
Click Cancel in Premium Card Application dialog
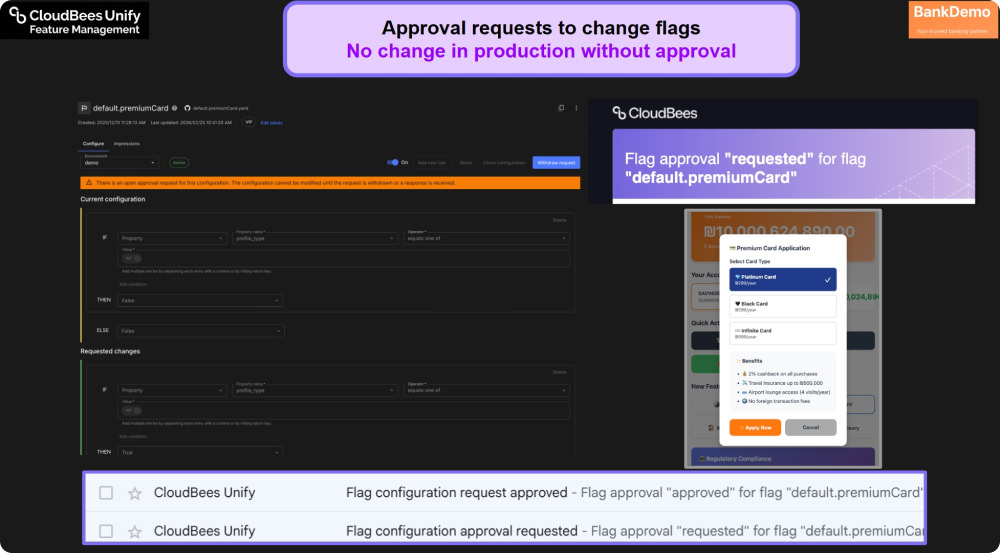point(811,427)
